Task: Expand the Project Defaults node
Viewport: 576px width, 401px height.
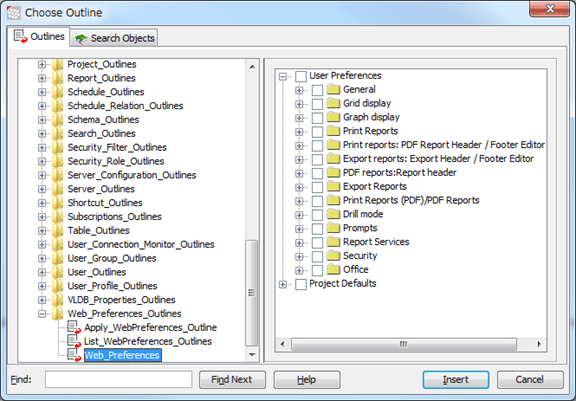Action: pyautogui.click(x=282, y=284)
